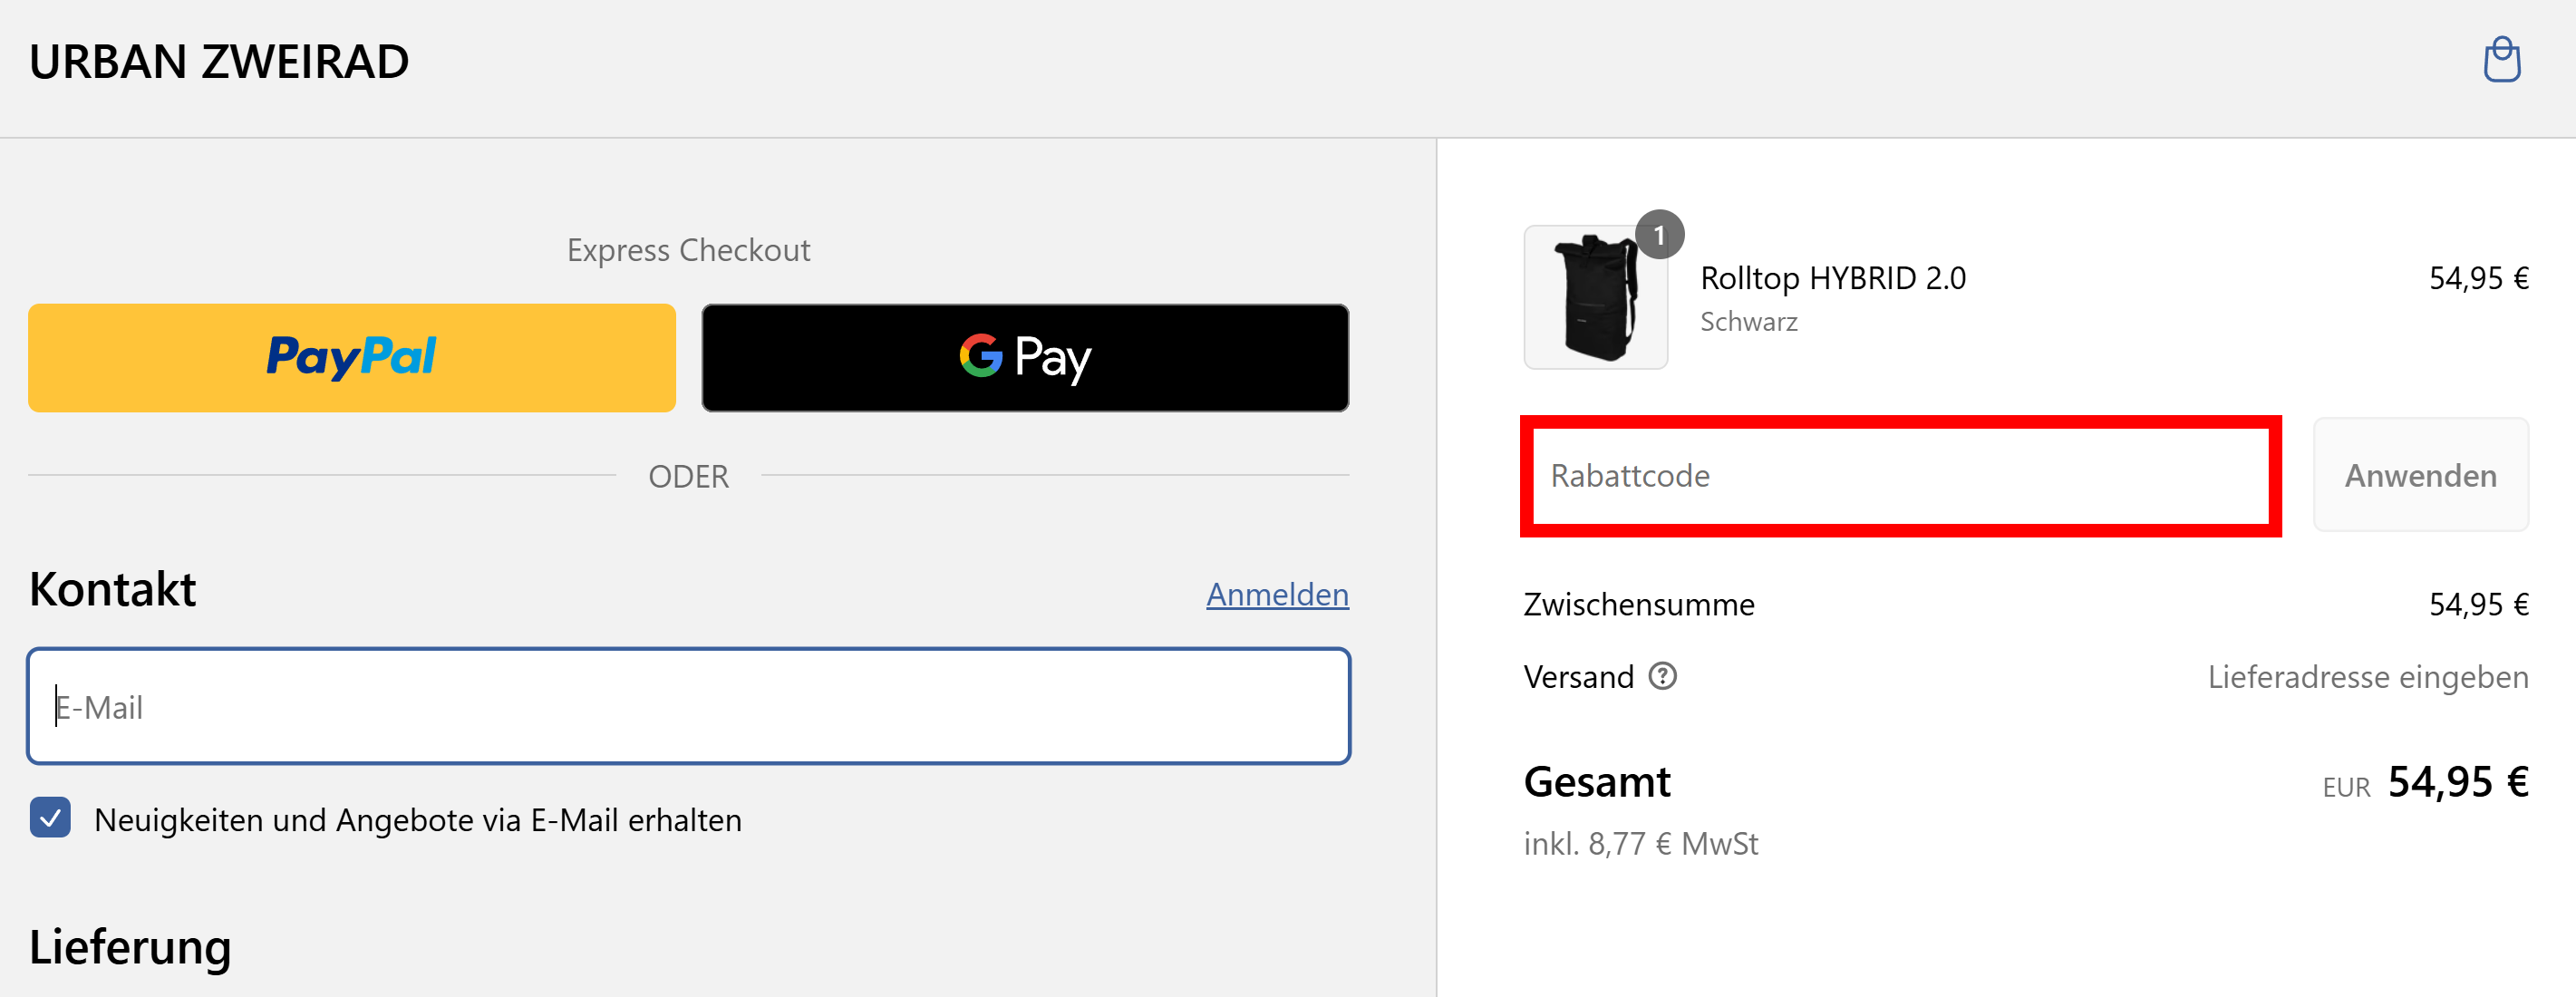Click the newsletter checkbox label text
This screenshot has height=997, width=2576.
pos(418,820)
